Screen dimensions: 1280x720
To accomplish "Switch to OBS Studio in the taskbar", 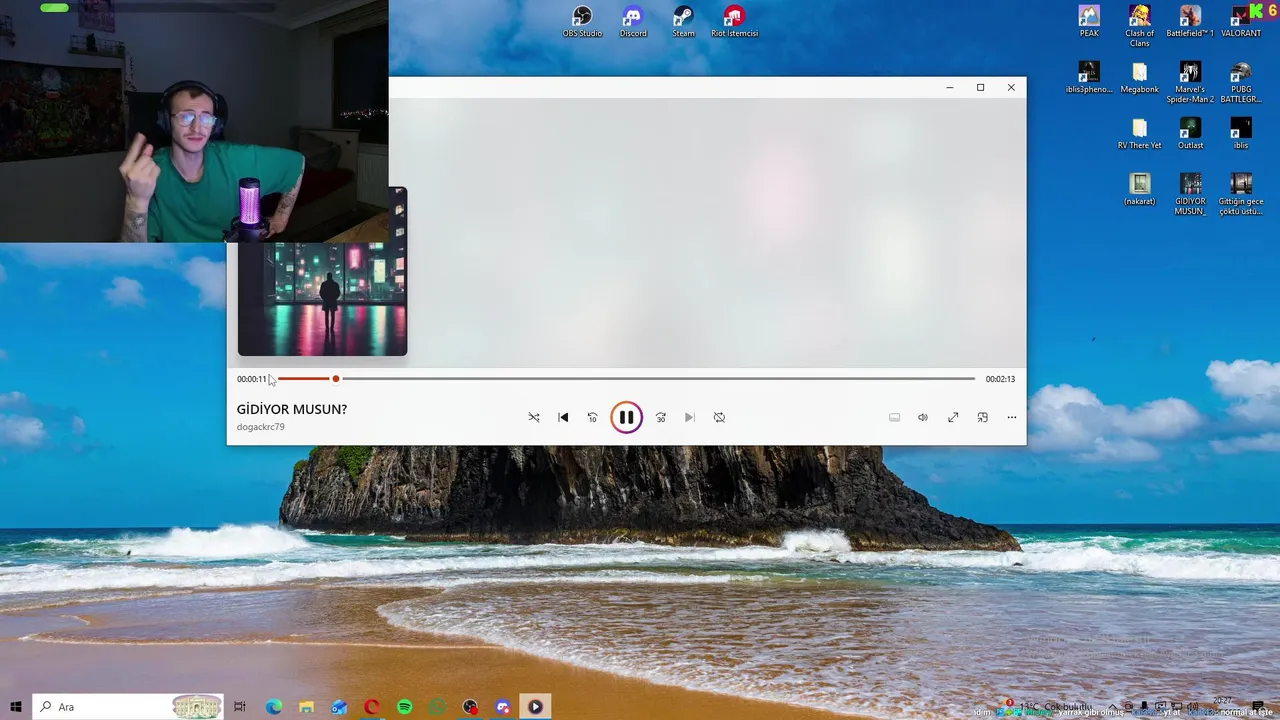I will tap(470, 707).
